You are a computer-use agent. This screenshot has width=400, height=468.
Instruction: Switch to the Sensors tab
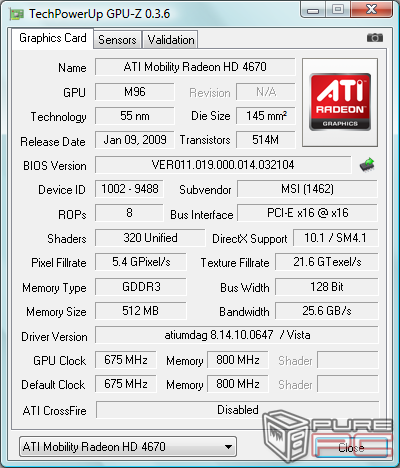[x=117, y=40]
